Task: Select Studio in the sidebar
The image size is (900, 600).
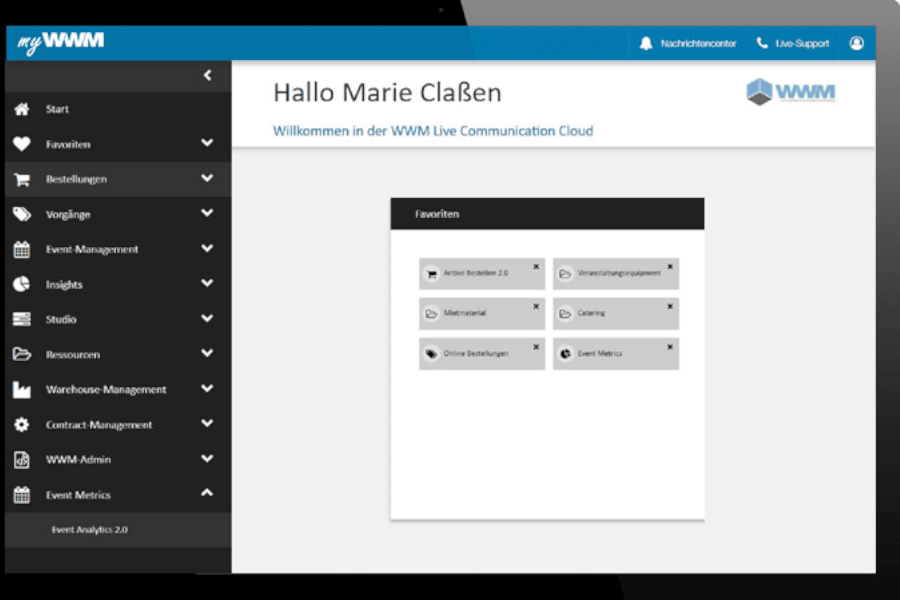Action: [x=118, y=319]
